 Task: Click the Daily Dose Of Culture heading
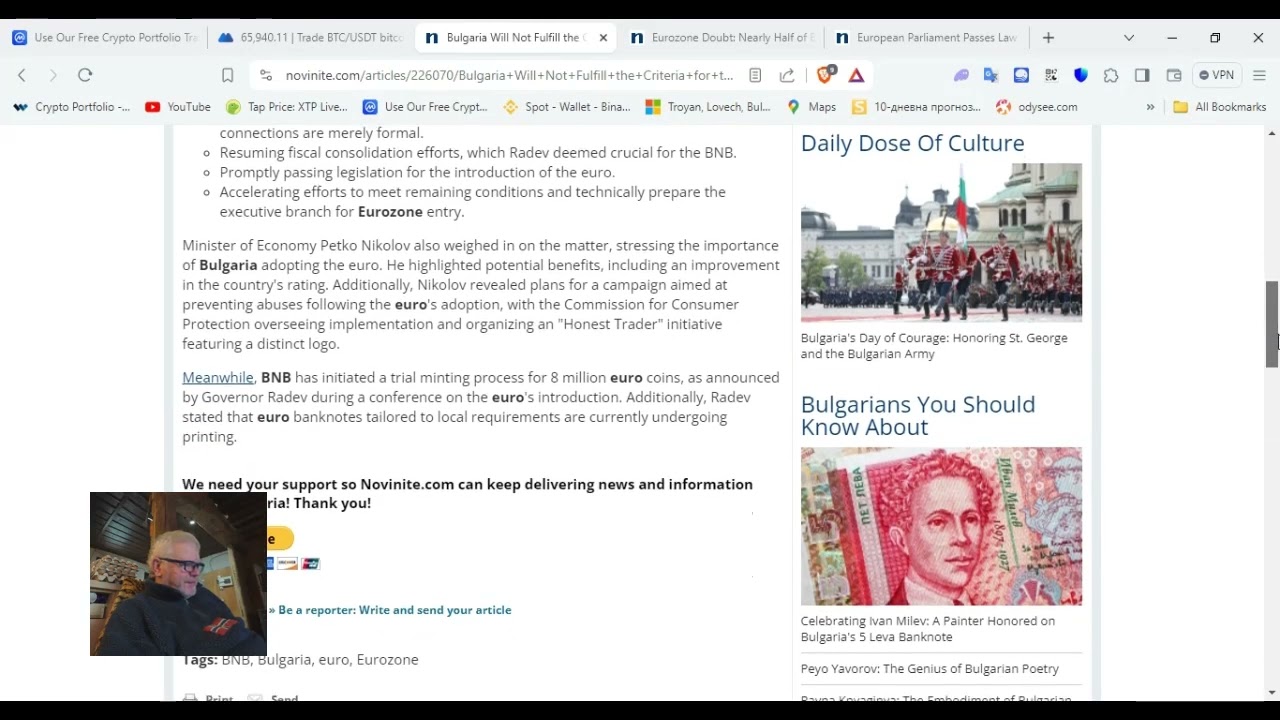coord(913,143)
